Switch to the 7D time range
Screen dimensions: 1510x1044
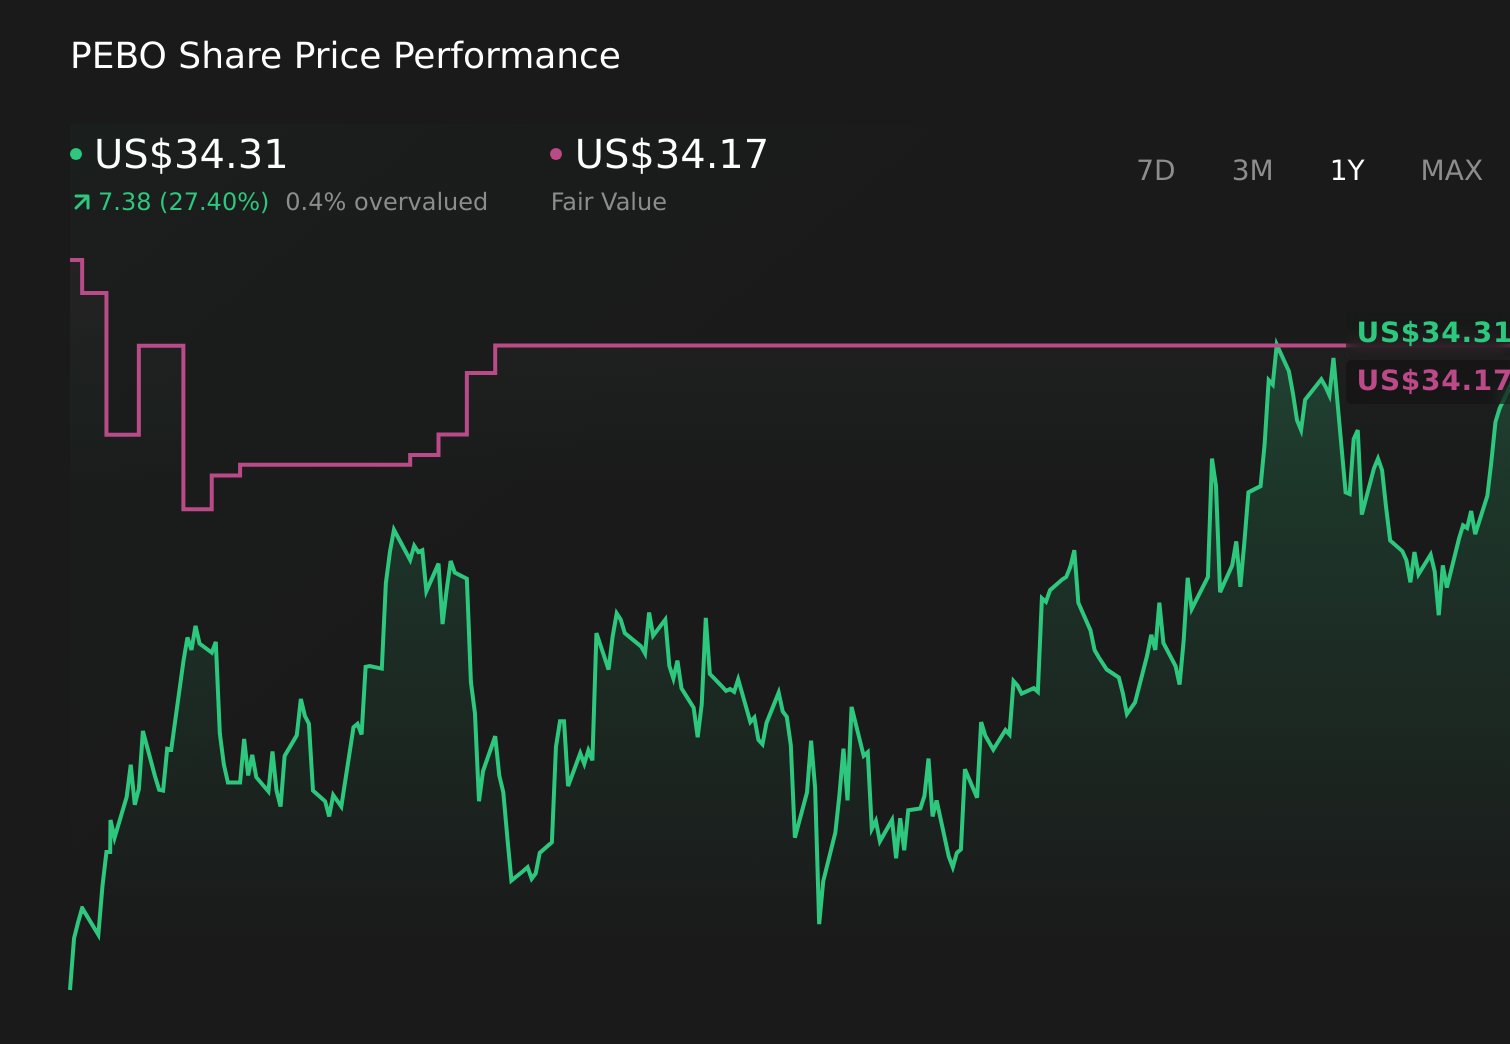[x=1157, y=170]
